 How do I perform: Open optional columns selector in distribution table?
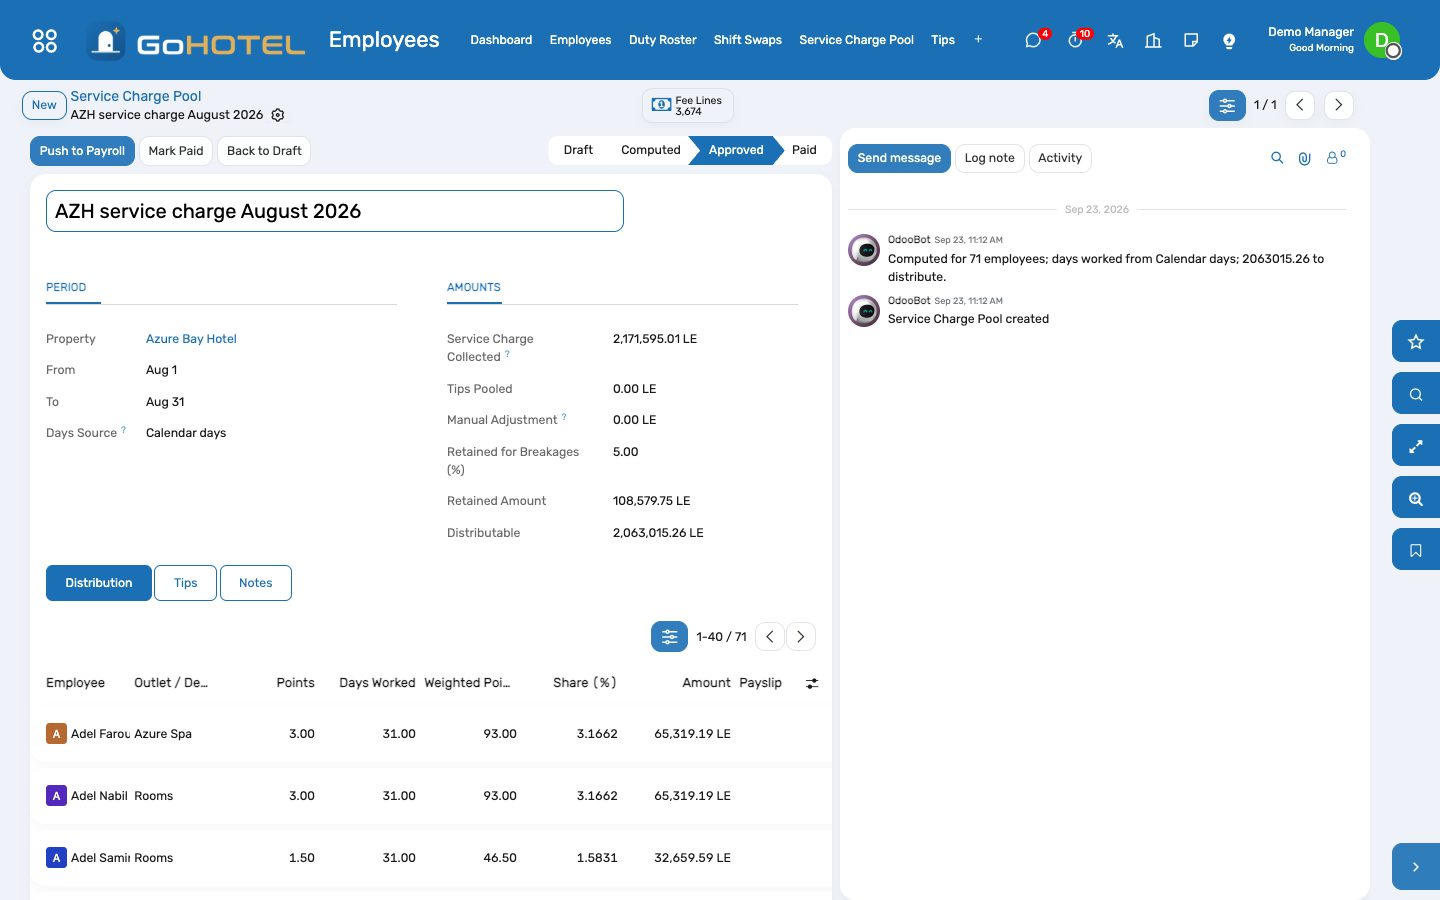point(812,683)
